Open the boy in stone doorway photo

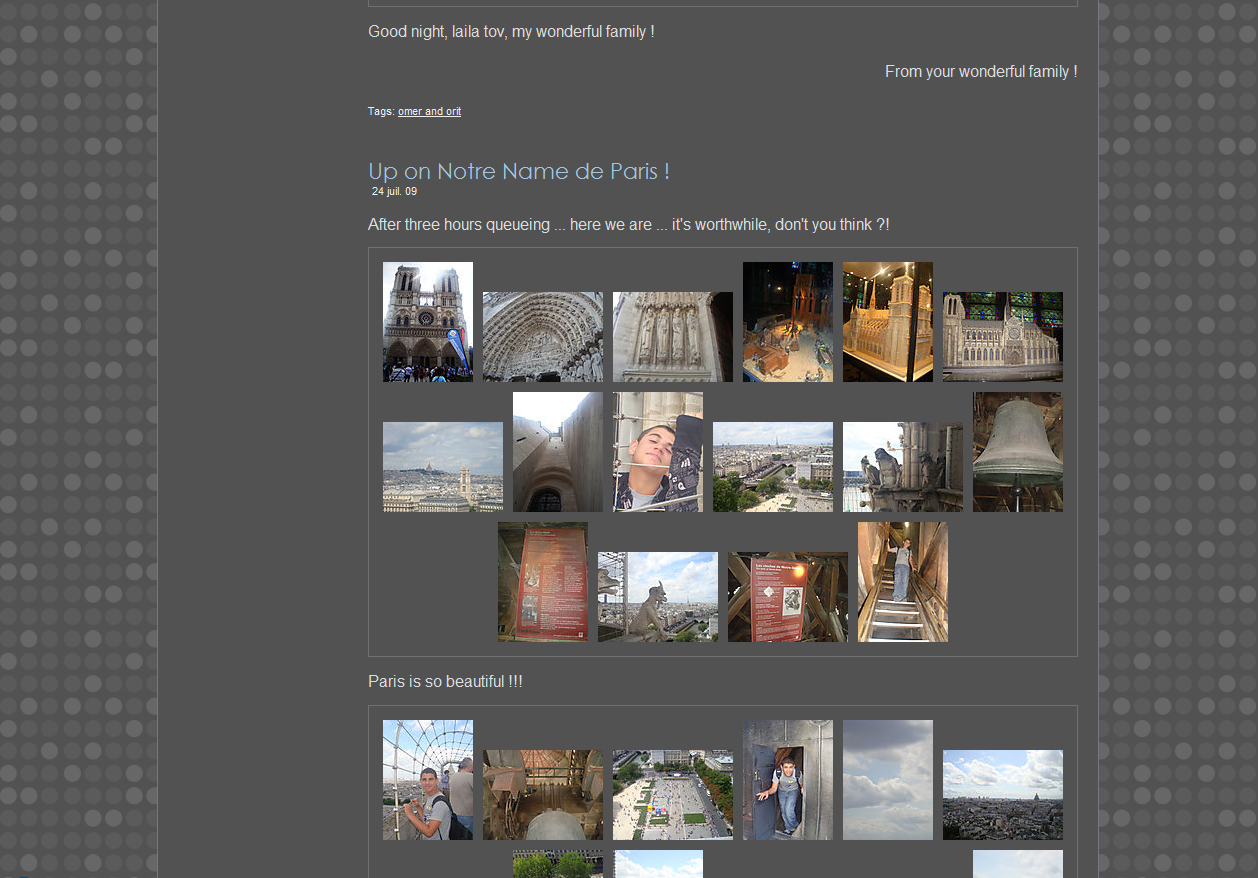pyautogui.click(x=787, y=780)
